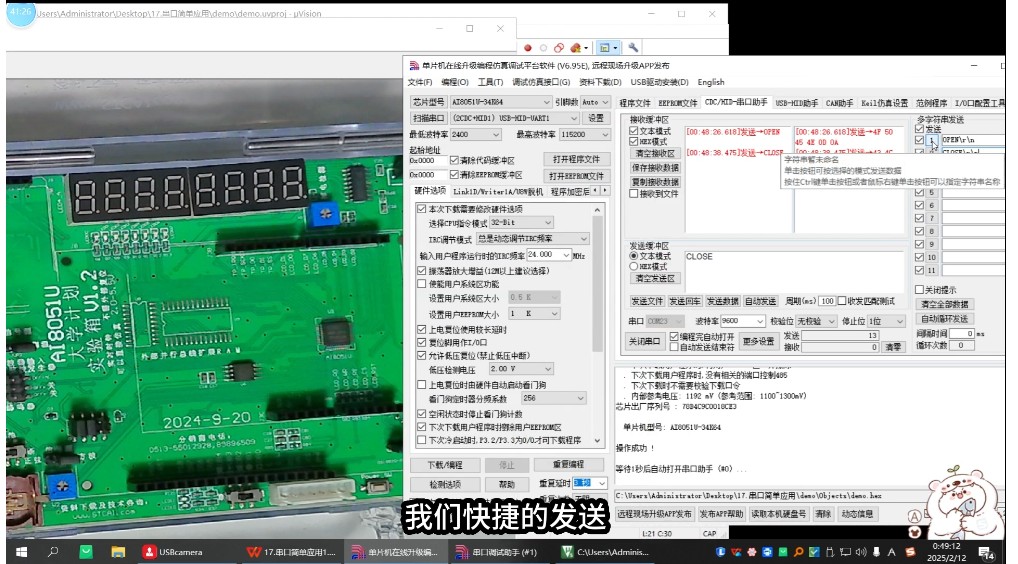Click multi-string send button number 10

click(x=932, y=257)
